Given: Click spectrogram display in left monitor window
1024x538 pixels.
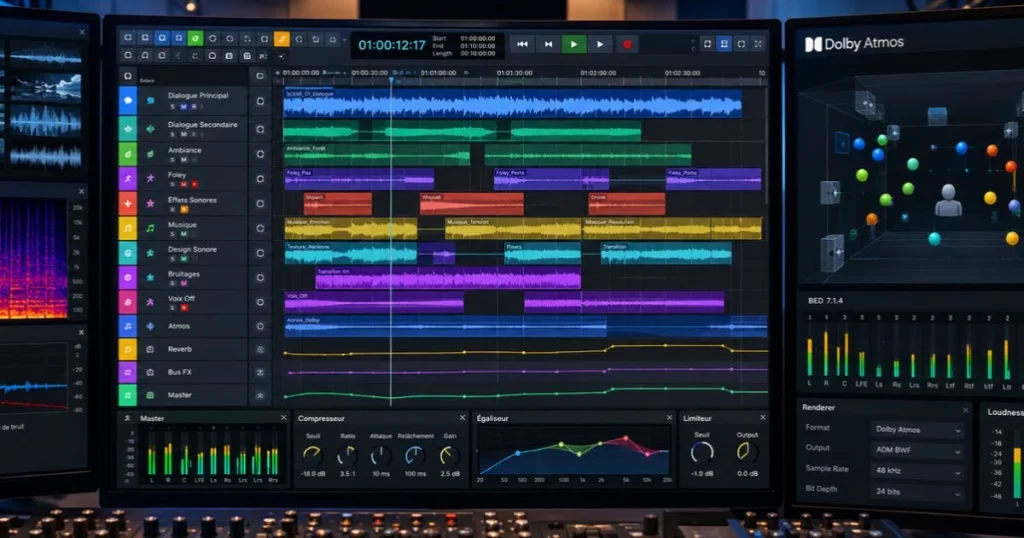Looking at the screenshot, I should [x=33, y=259].
